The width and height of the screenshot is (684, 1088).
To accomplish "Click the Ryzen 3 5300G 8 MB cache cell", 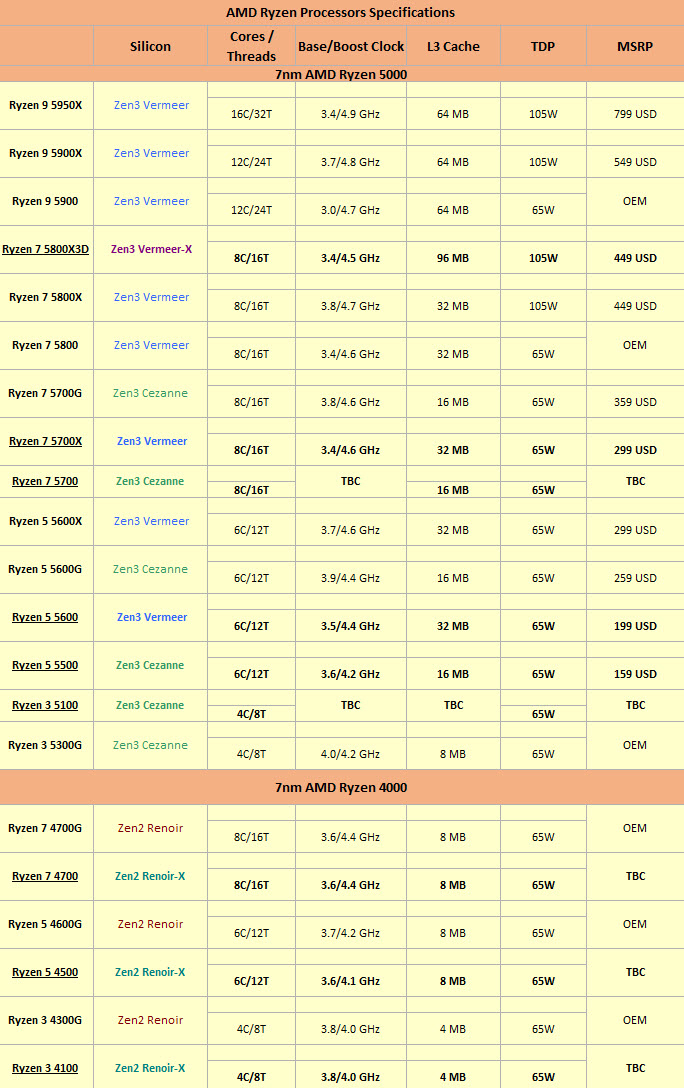I will point(453,754).
